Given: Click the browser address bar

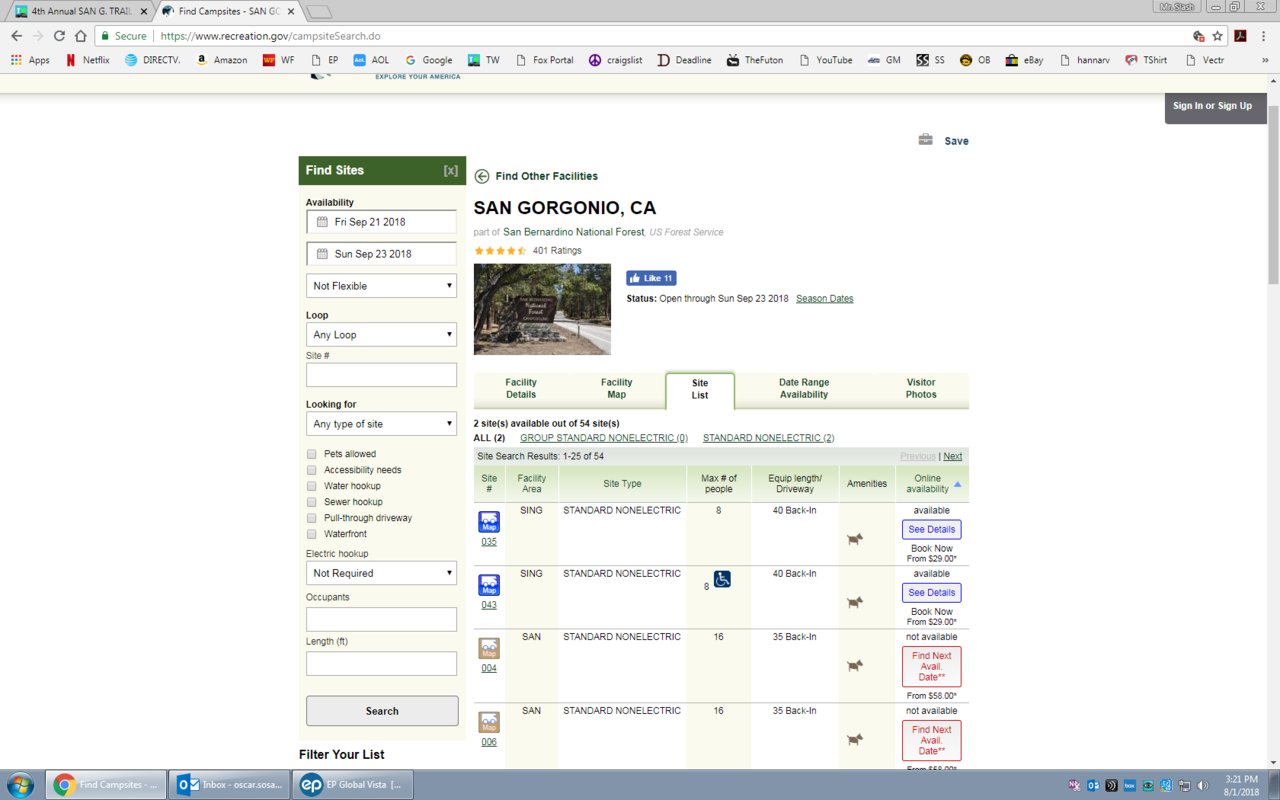Looking at the screenshot, I should coord(640,35).
